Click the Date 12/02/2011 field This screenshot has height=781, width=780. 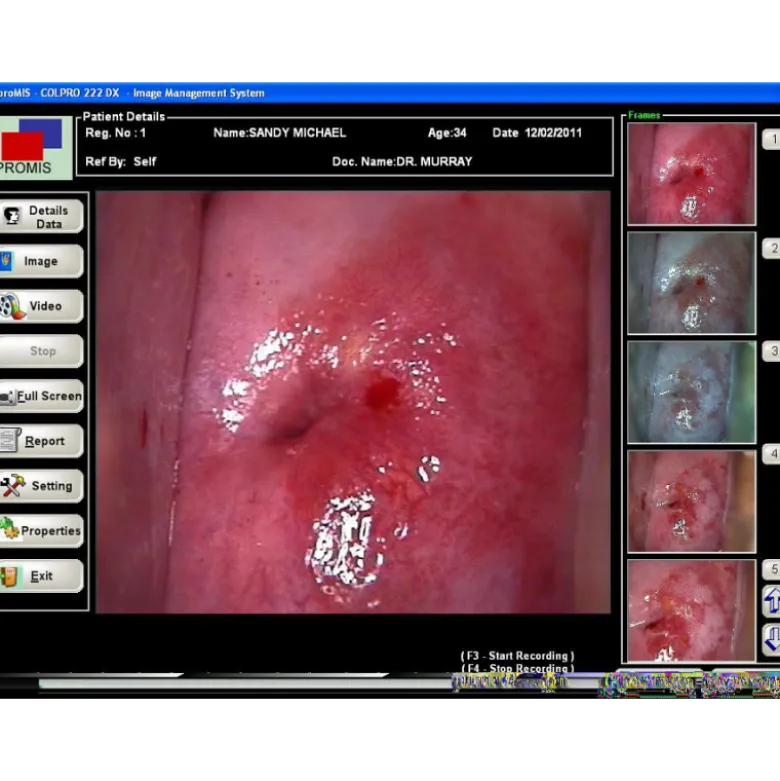click(537, 133)
